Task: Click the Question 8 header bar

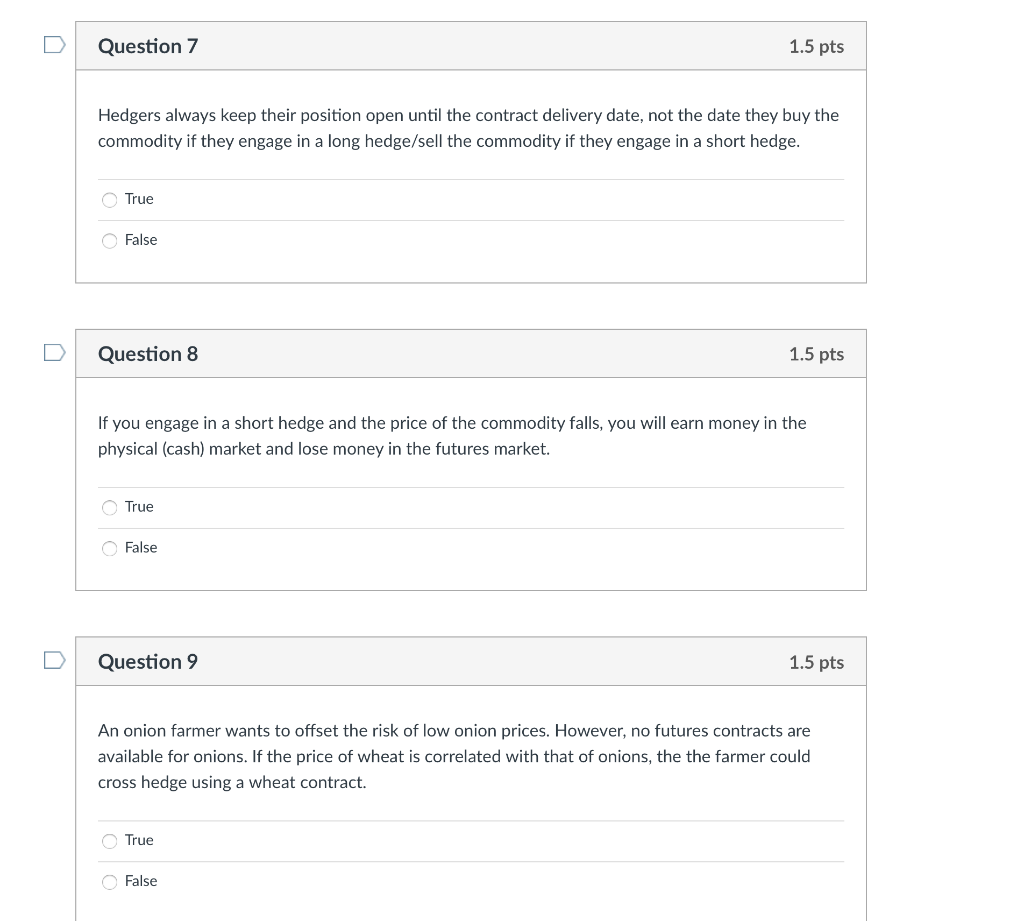Action: (471, 353)
